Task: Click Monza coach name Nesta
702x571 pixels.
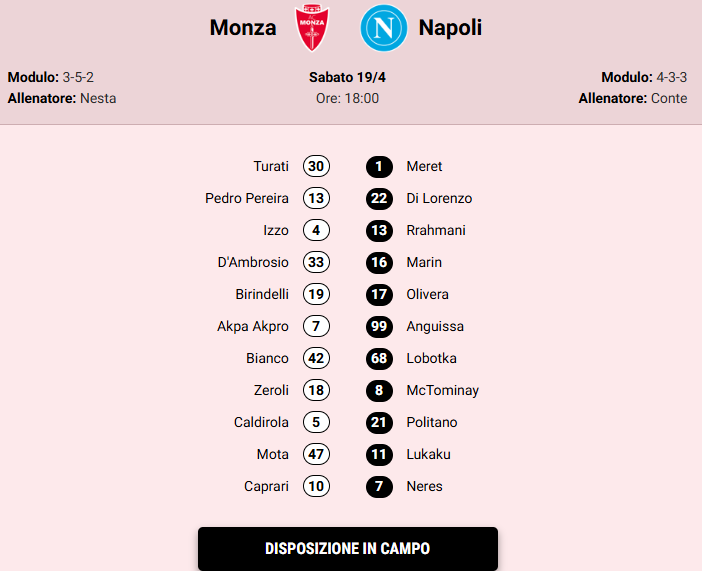Action: [98, 98]
